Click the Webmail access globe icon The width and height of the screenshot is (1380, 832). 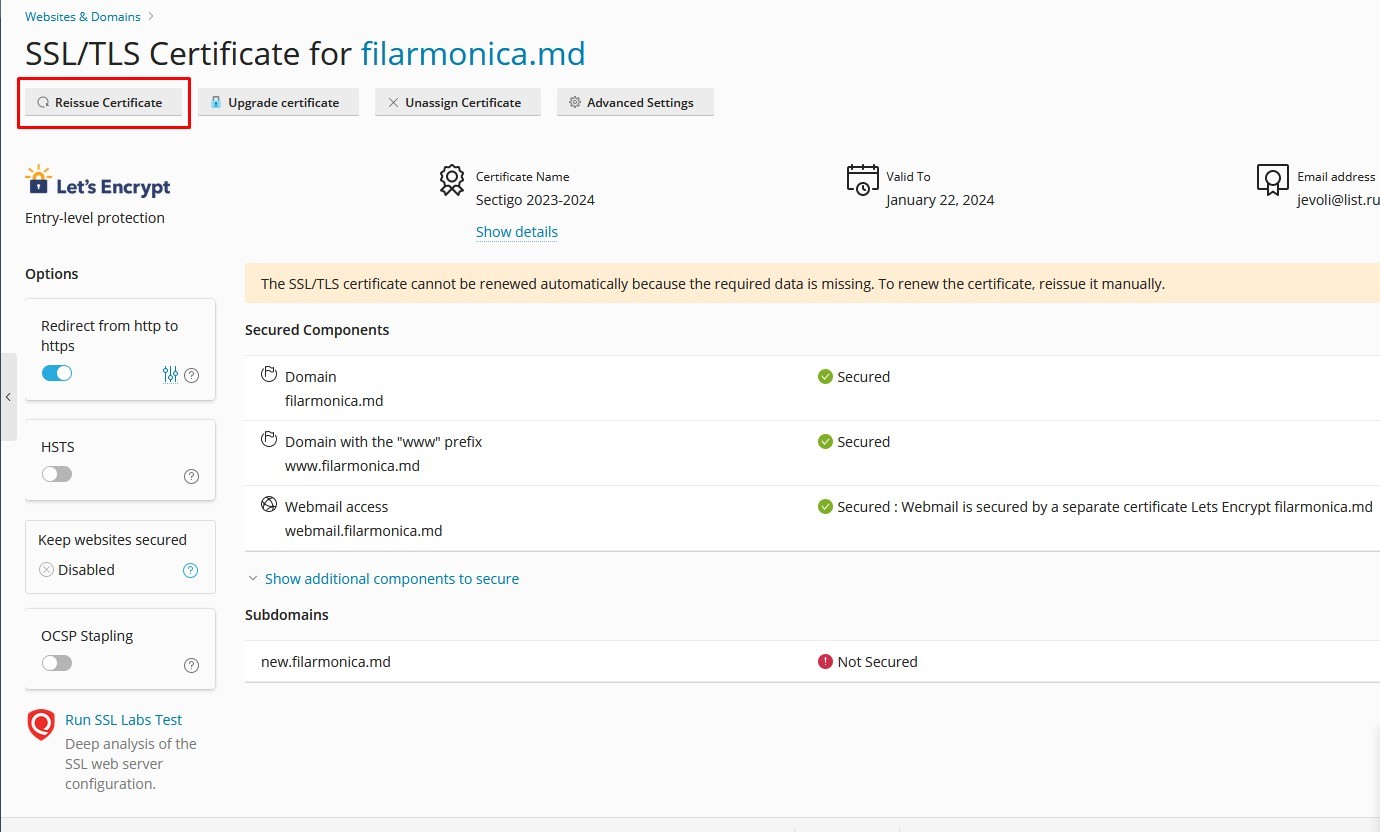click(x=268, y=504)
